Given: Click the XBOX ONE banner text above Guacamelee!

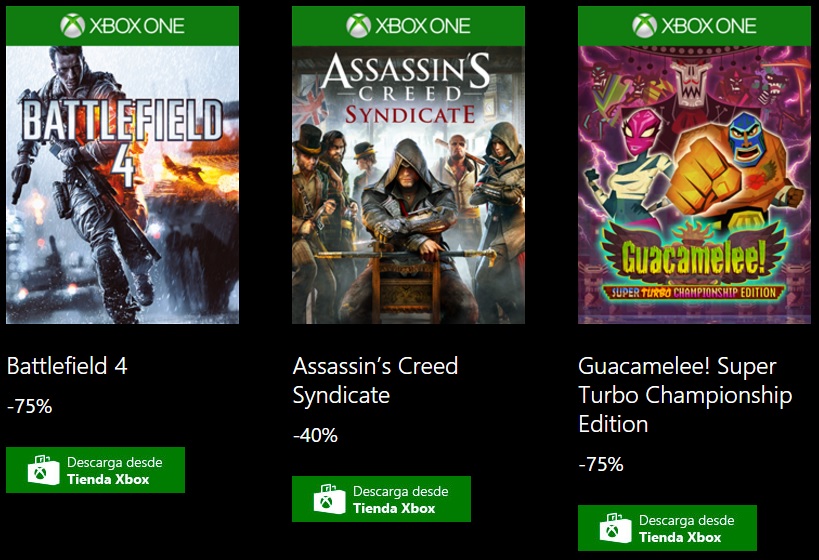Looking at the screenshot, I should (x=710, y=26).
